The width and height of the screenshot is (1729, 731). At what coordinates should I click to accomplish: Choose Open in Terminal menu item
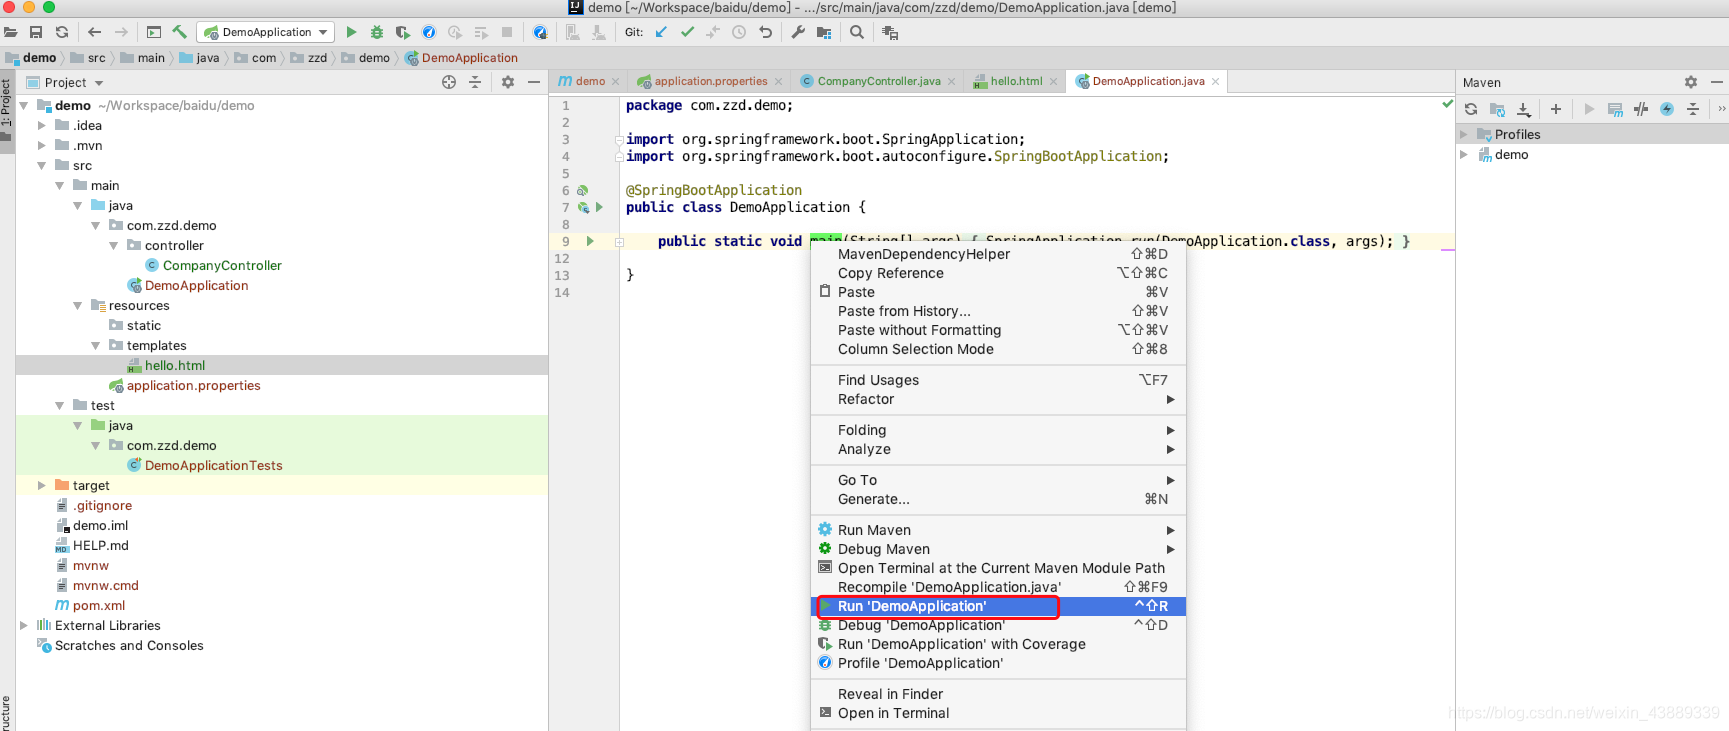[x=998, y=713]
